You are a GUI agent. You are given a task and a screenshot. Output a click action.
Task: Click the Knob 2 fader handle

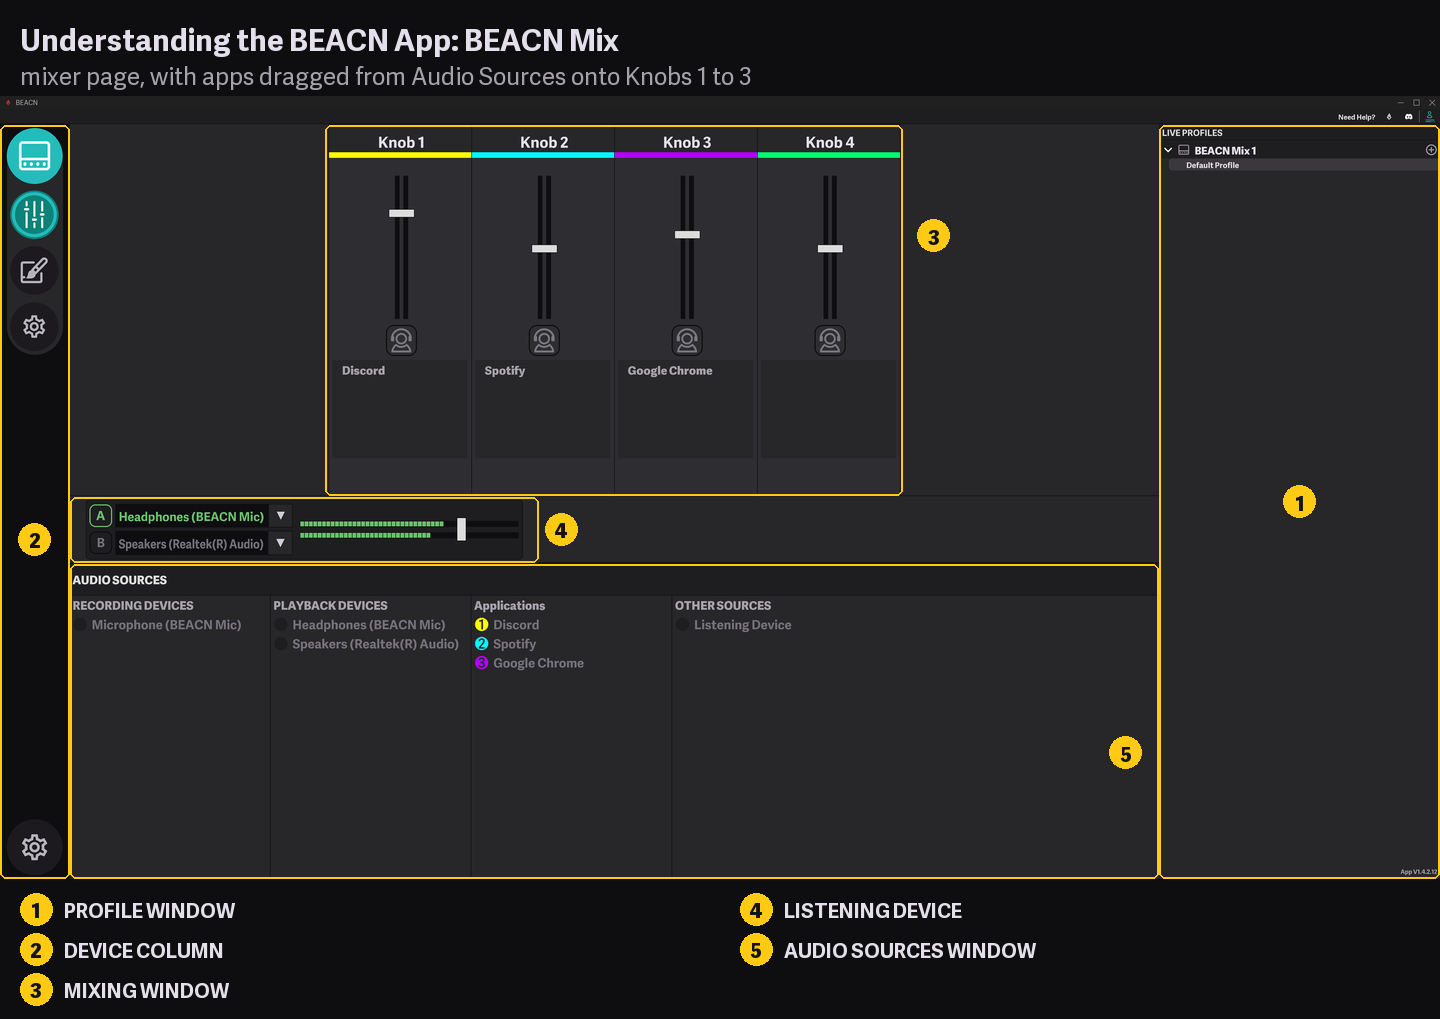point(545,249)
